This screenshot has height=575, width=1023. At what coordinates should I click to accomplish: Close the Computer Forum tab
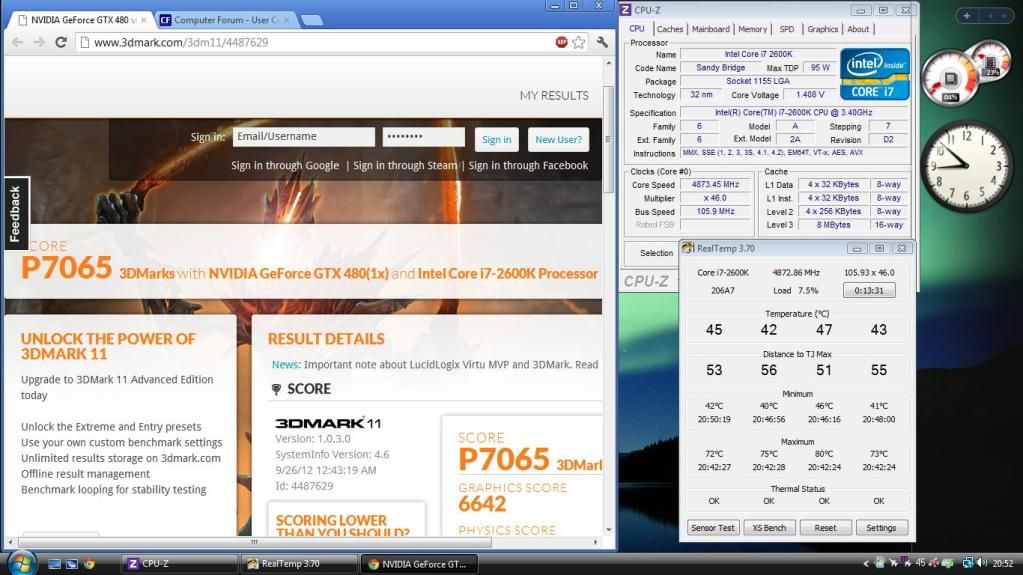click(x=286, y=20)
